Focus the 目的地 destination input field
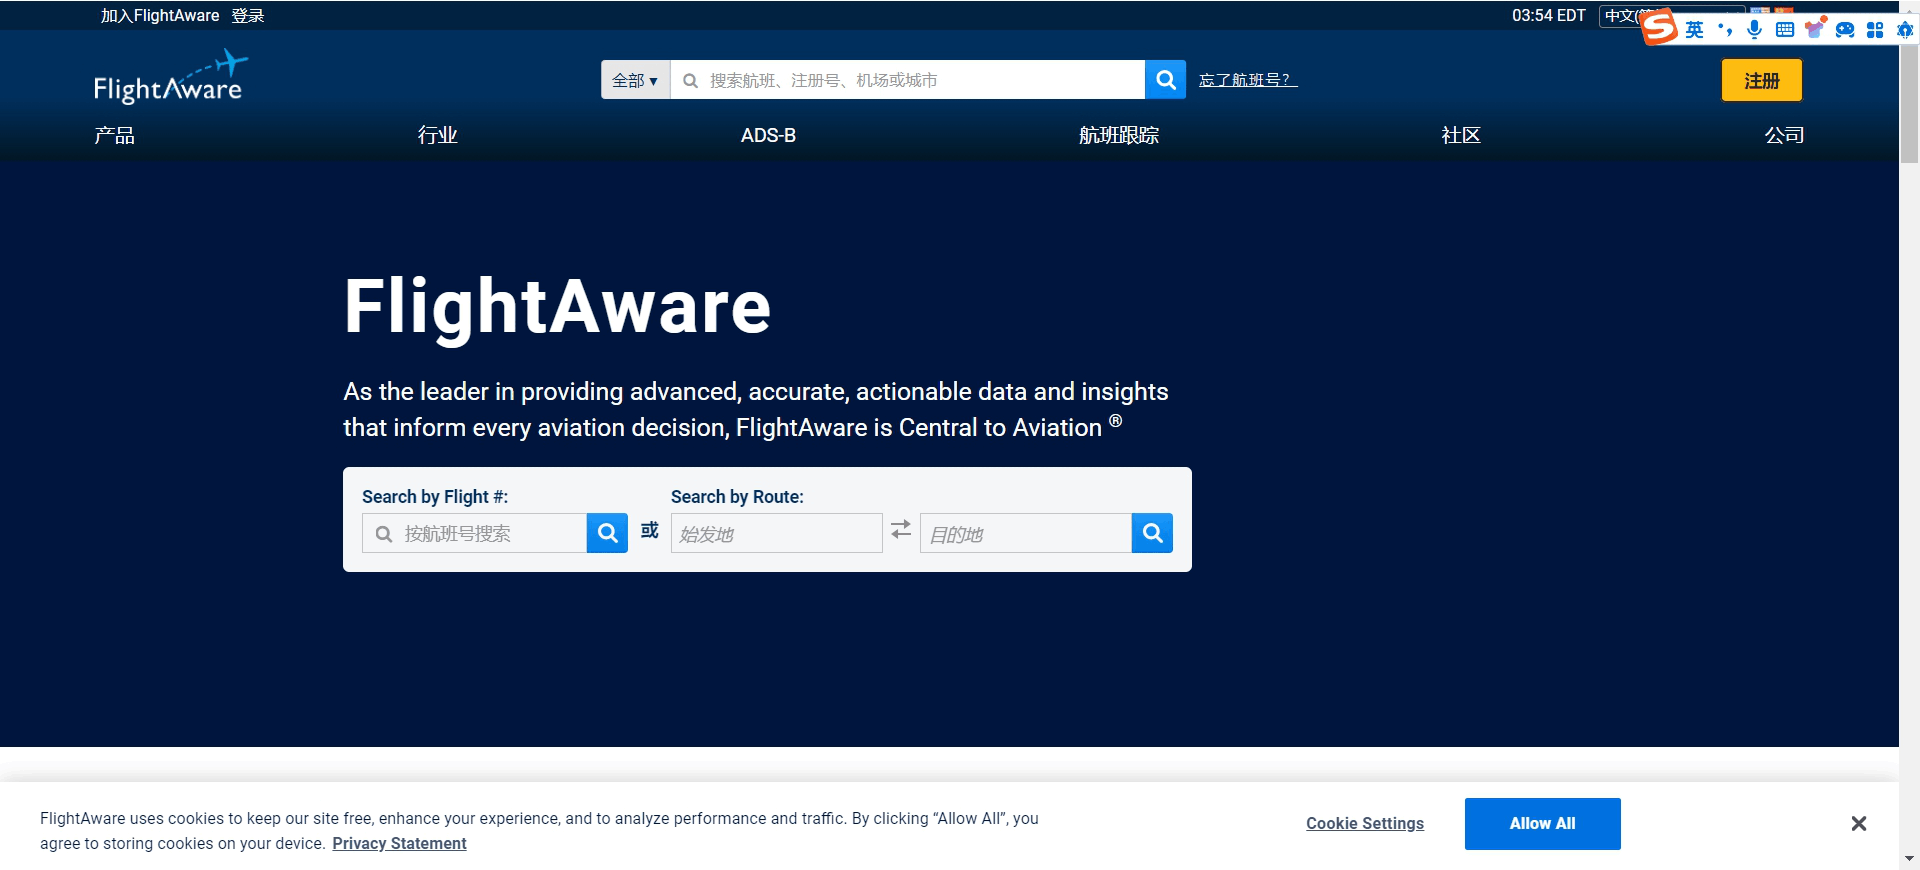The height and width of the screenshot is (870, 1920). [x=1026, y=533]
